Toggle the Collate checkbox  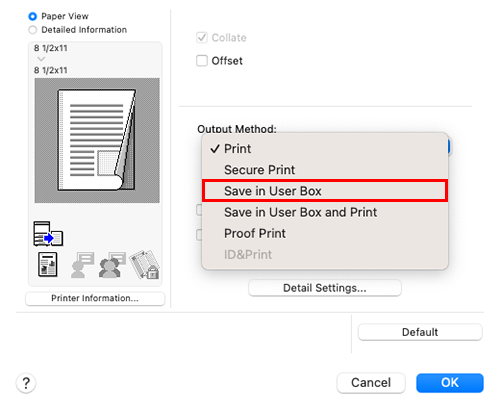pos(202,38)
